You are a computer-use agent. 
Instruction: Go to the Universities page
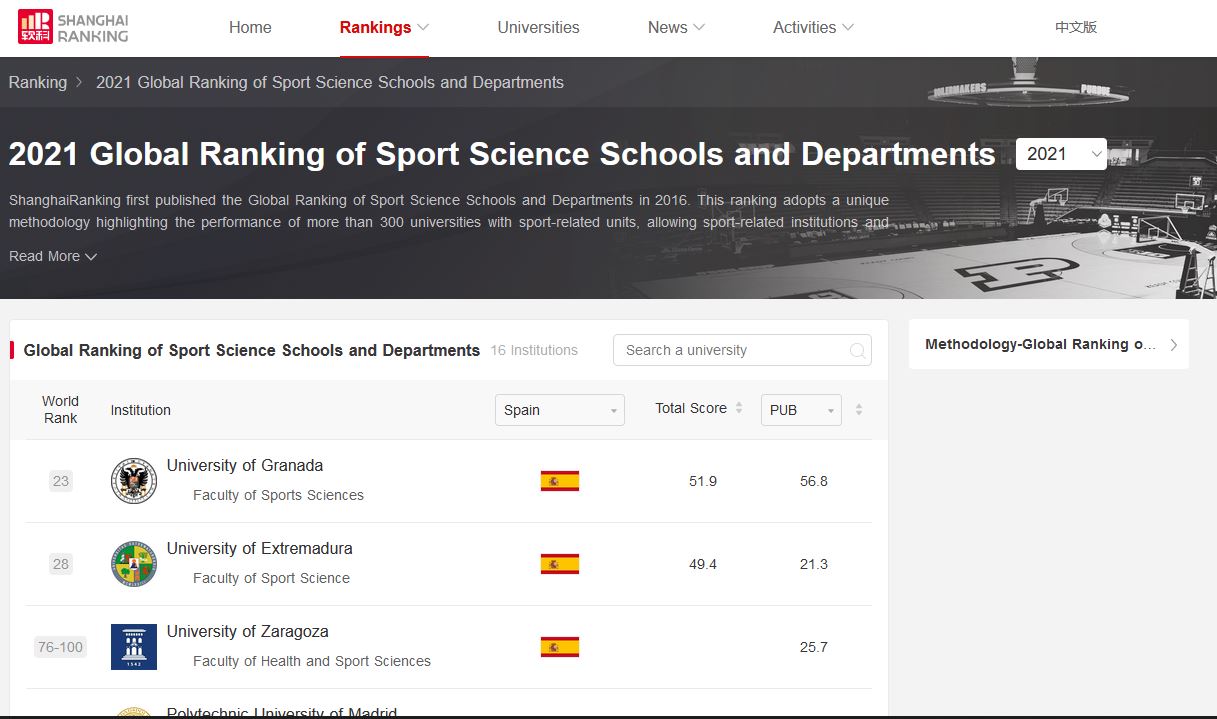pos(538,28)
